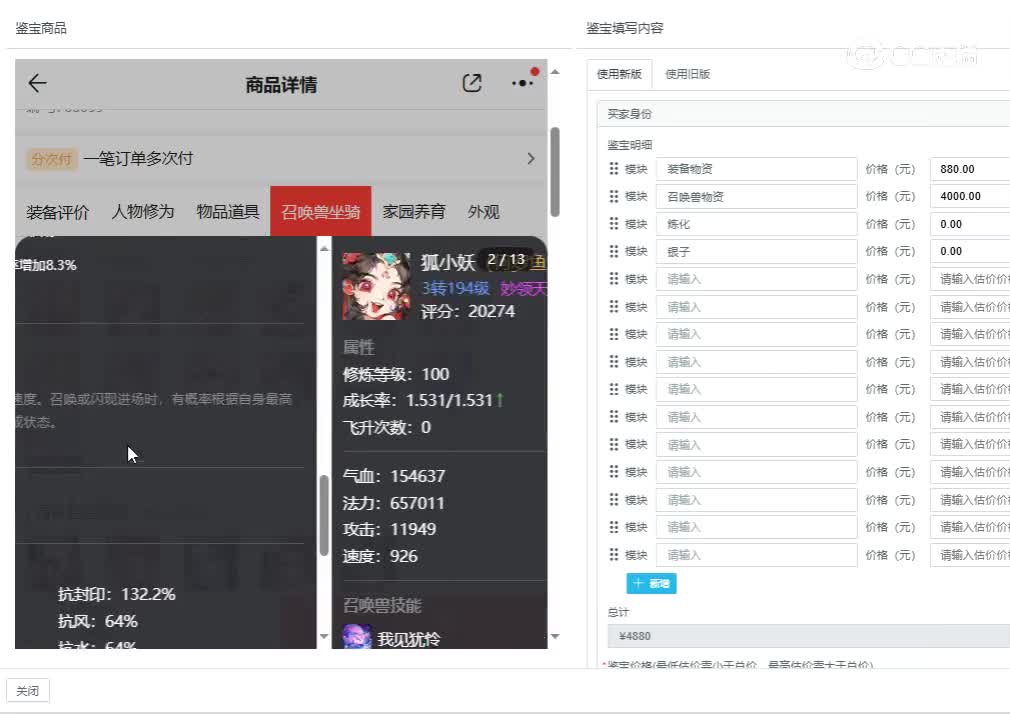The image size is (1010, 714).
Task: Switch to 外观 tab
Action: pos(484,212)
